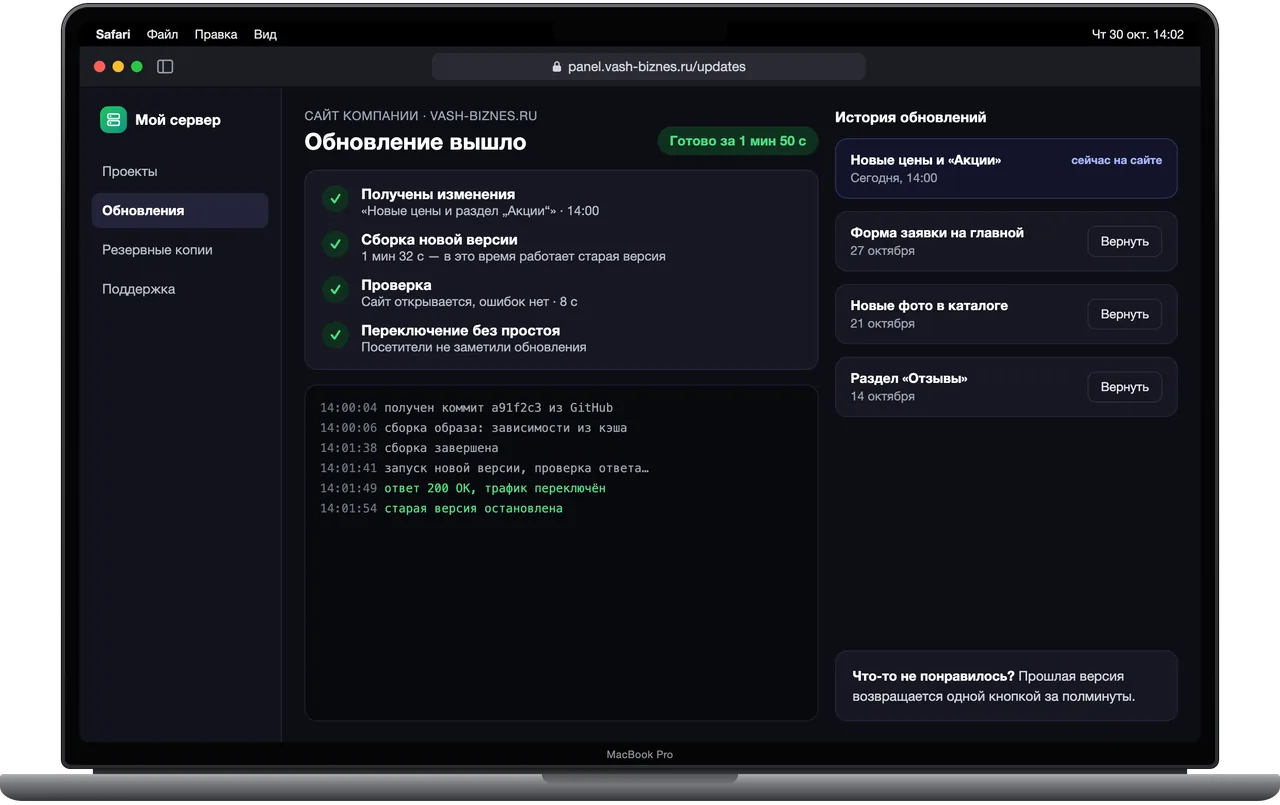This screenshot has width=1280, height=805.
Task: Click the «сейчас на сайте» label
Action: pos(1117,160)
